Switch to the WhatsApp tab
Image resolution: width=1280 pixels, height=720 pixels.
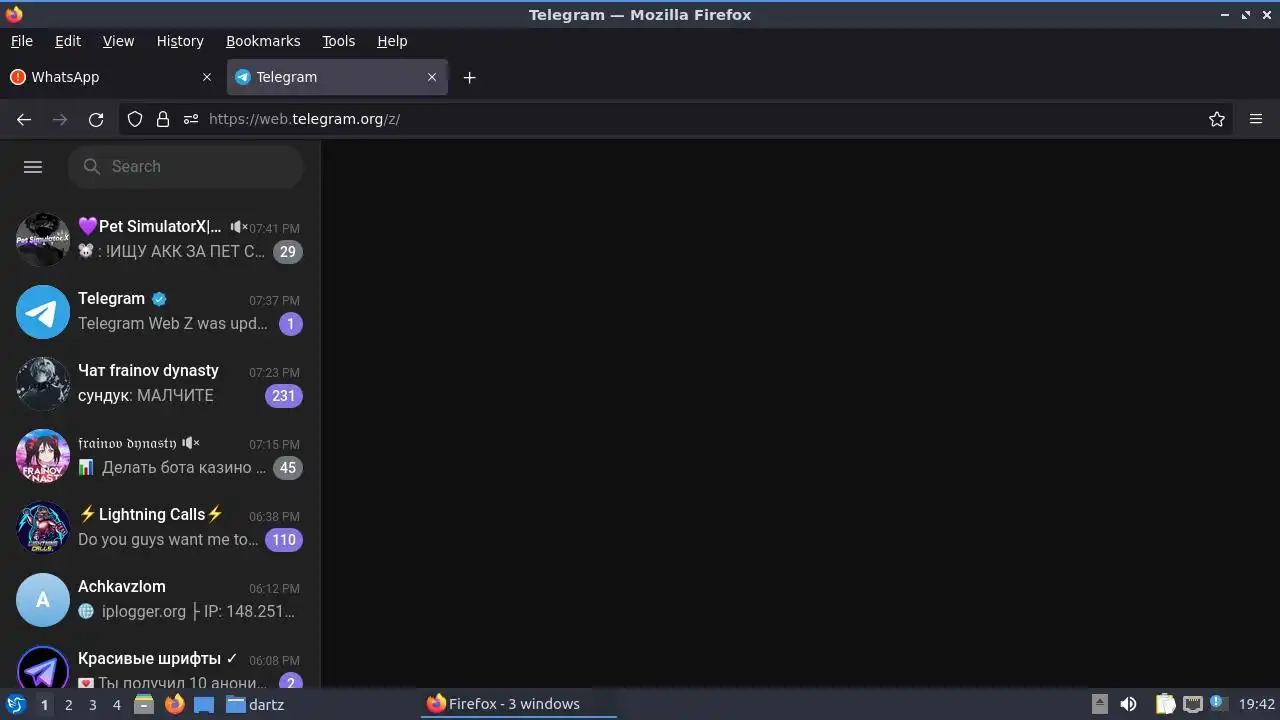pos(112,77)
